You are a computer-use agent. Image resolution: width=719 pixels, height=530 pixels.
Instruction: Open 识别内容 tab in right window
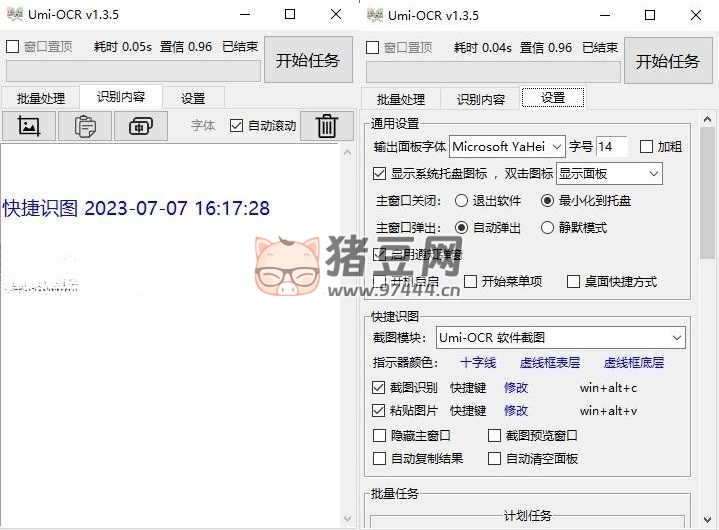pos(481,99)
